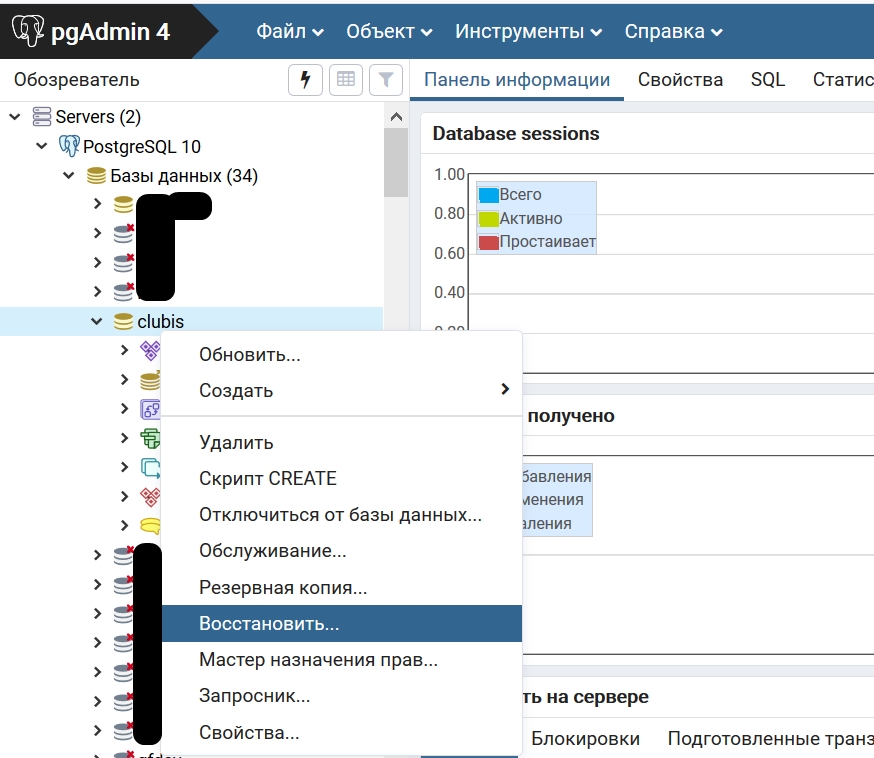874x758 pixels.
Task: Open the Объект menu
Action: 389,32
